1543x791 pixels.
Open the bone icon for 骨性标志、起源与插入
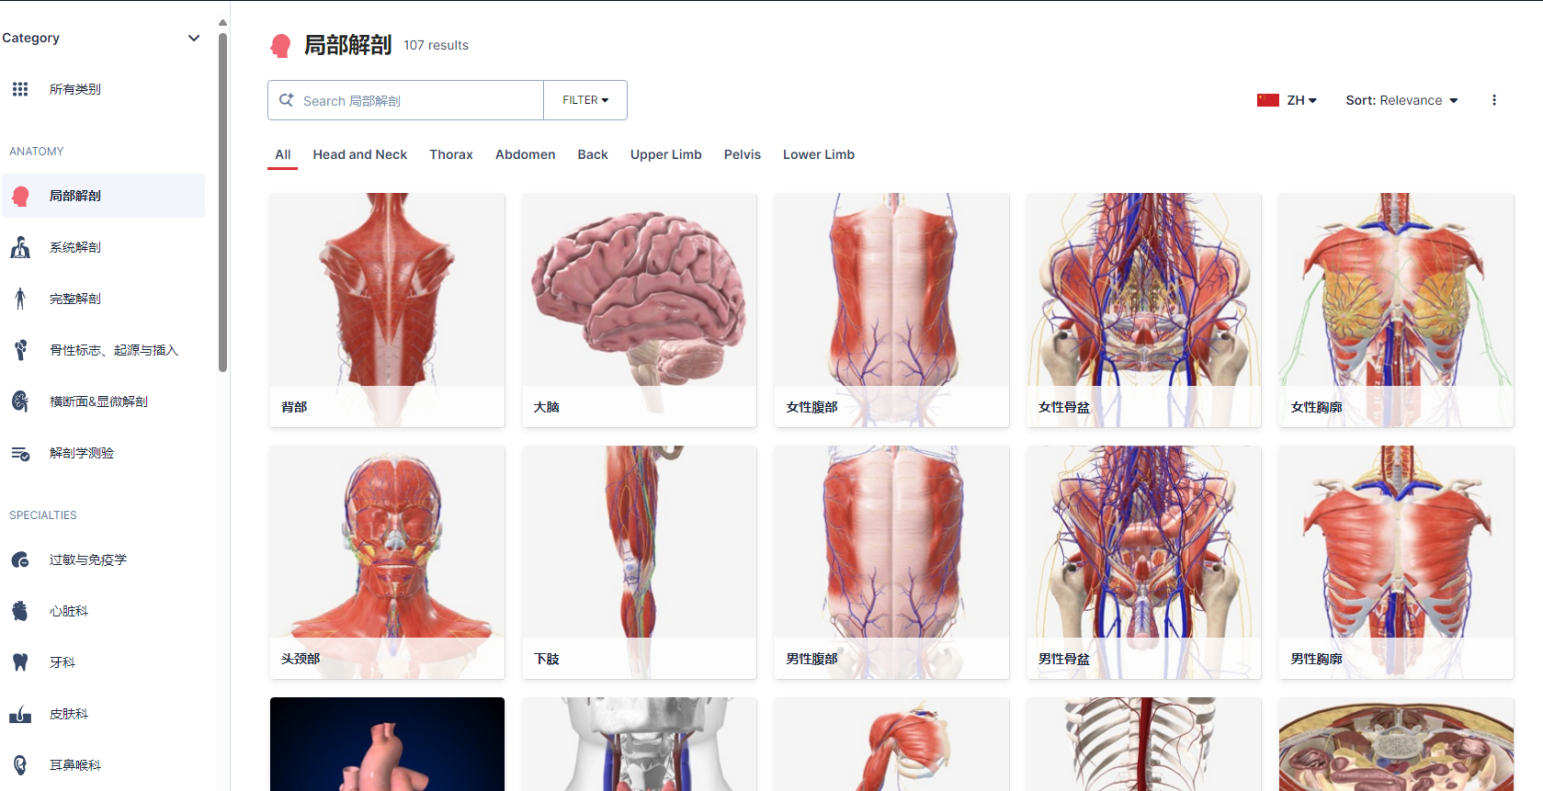tap(20, 350)
